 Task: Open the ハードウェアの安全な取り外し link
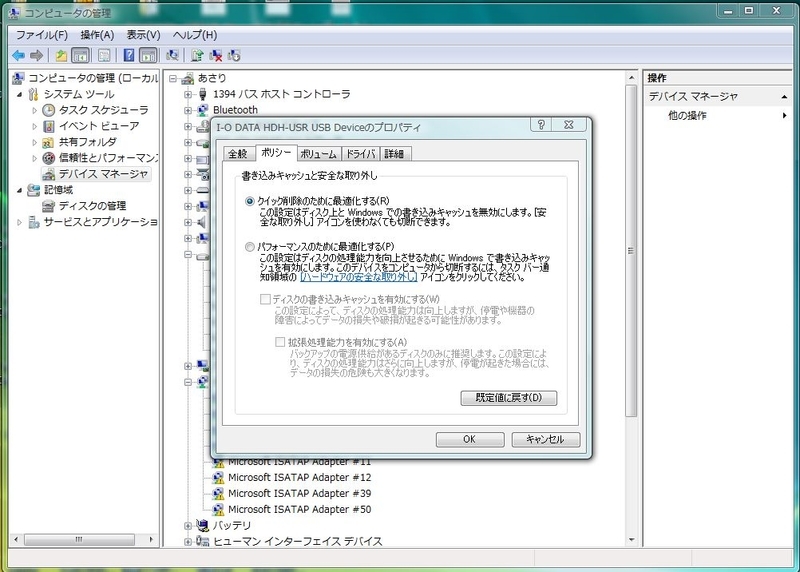click(359, 277)
